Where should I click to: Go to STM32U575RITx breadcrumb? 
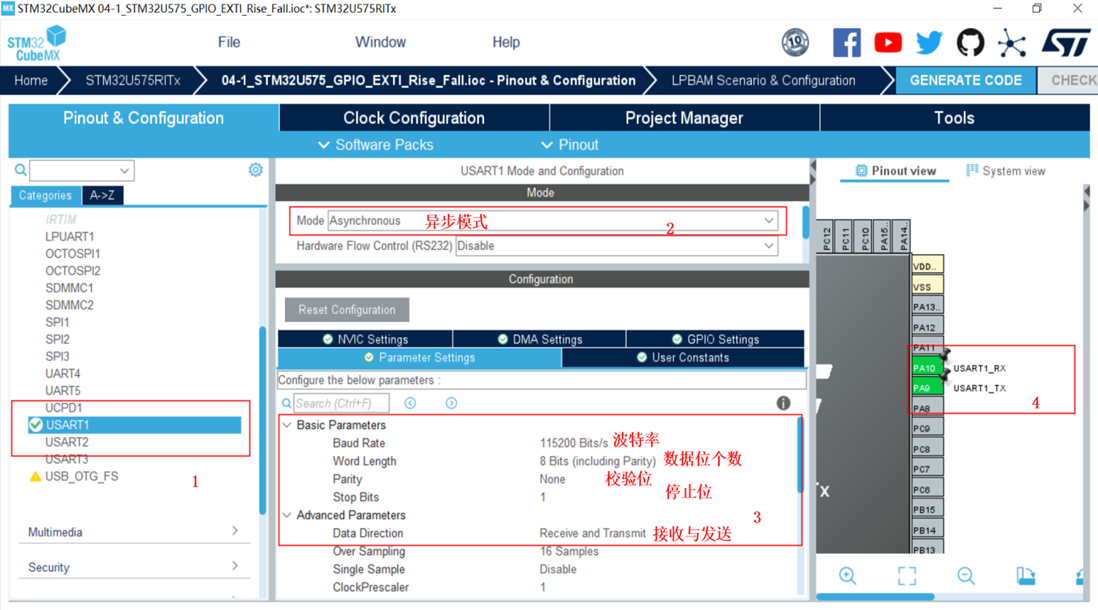pyautogui.click(x=133, y=81)
